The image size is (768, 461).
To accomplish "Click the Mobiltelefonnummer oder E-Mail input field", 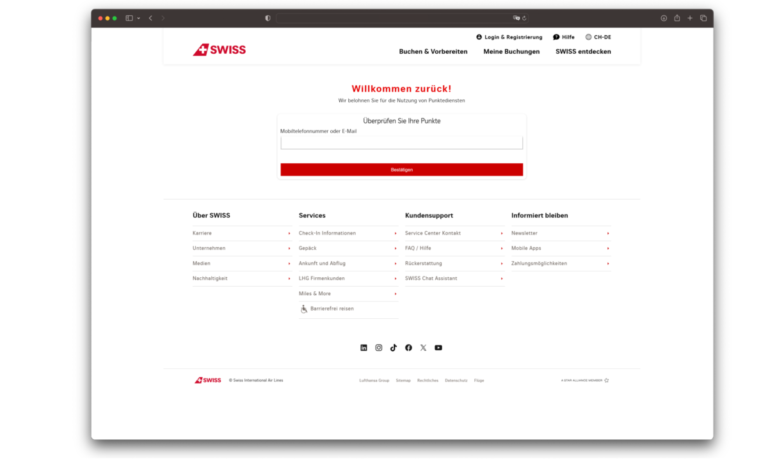I will tap(402, 143).
